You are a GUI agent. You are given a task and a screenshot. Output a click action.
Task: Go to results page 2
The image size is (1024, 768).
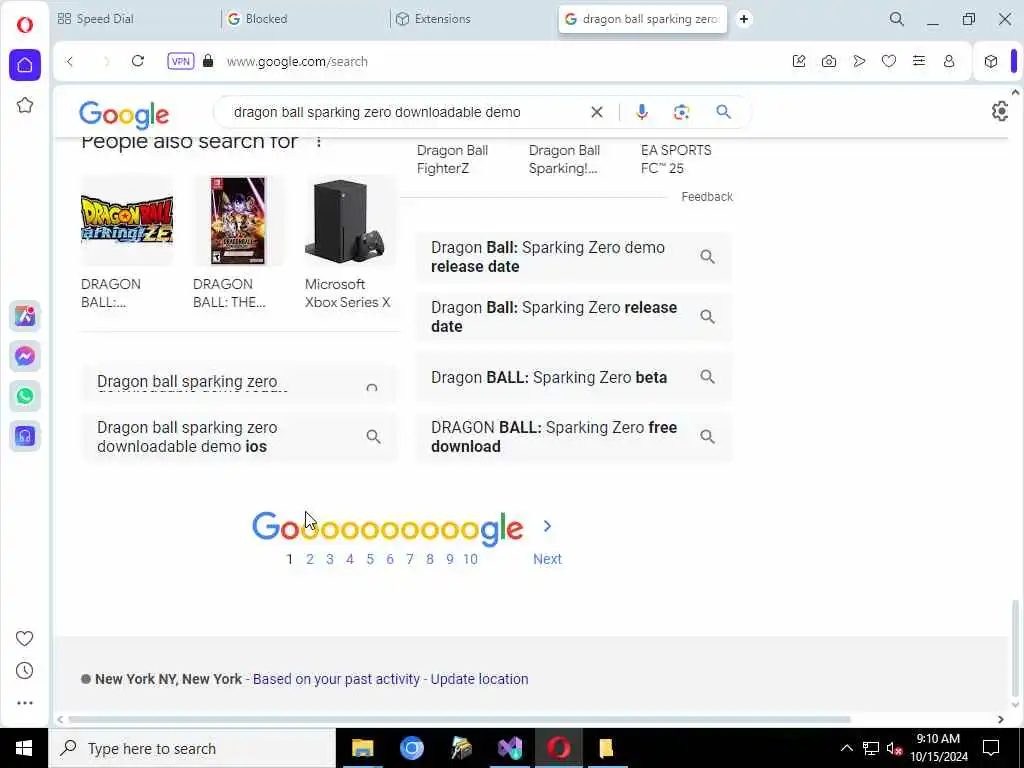(310, 559)
